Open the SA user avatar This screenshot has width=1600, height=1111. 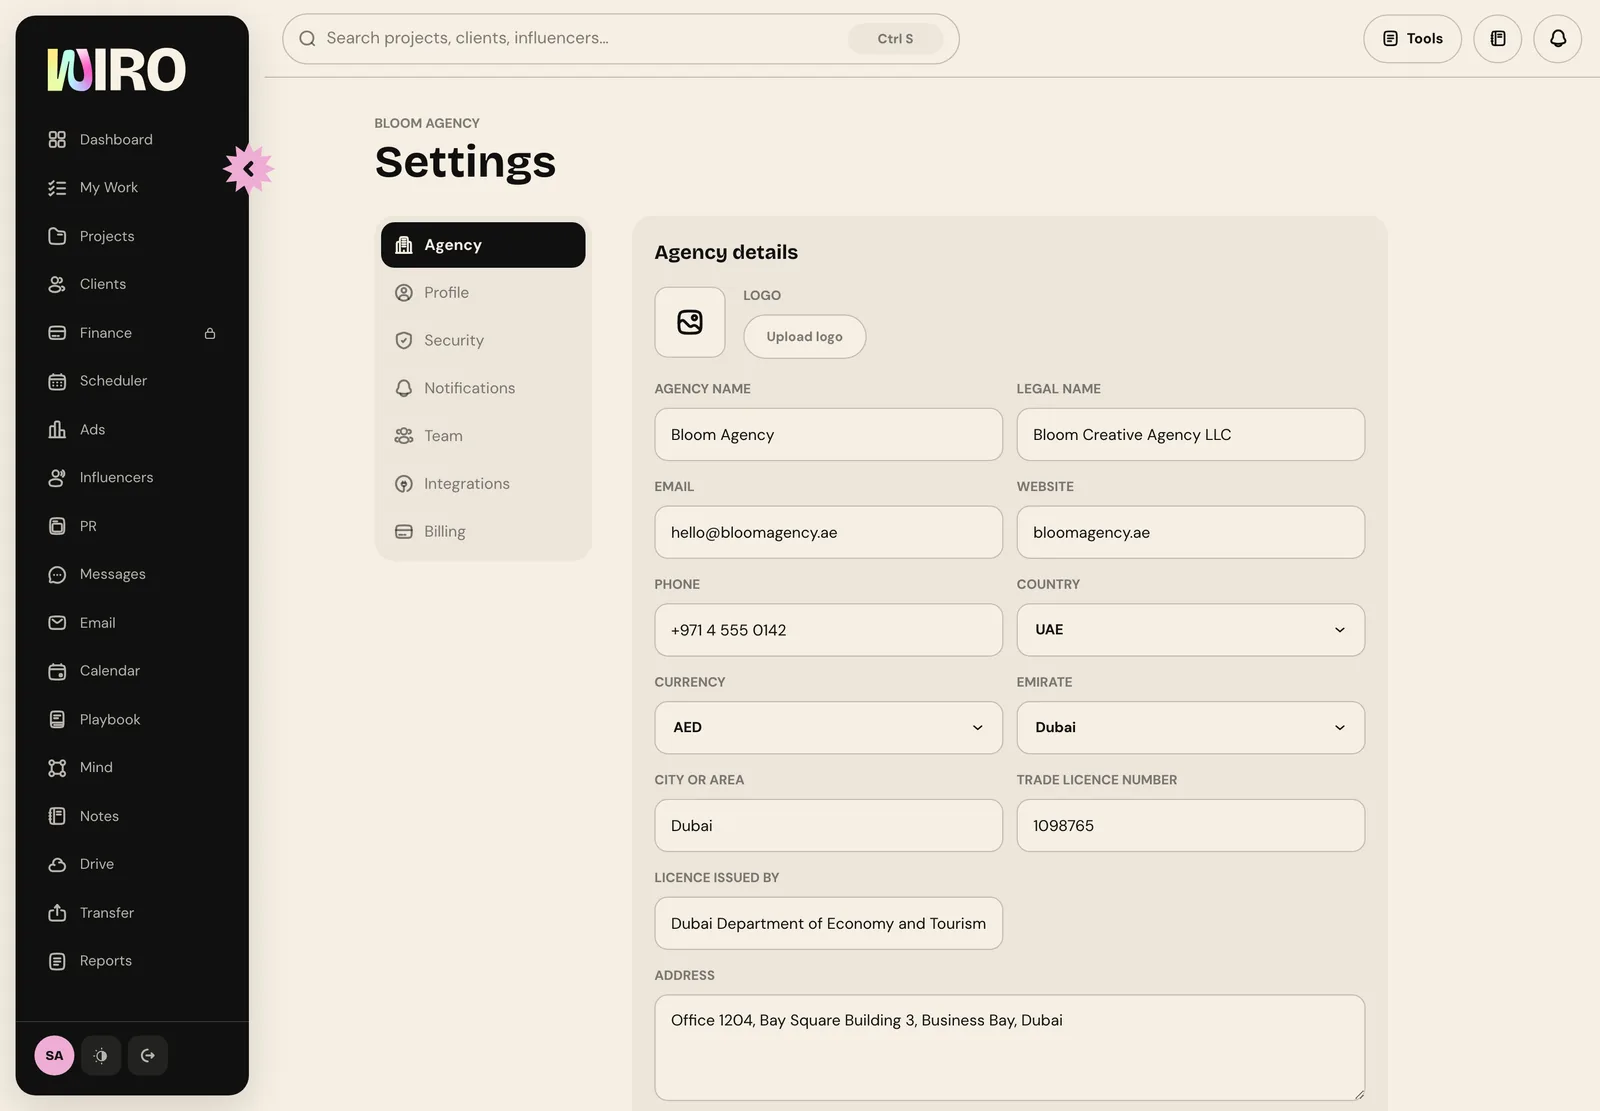[54, 1055]
